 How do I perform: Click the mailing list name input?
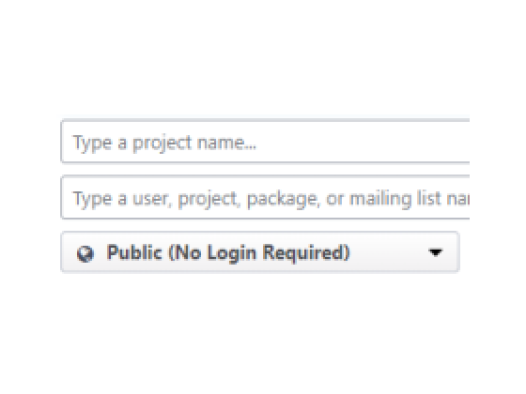(265, 198)
